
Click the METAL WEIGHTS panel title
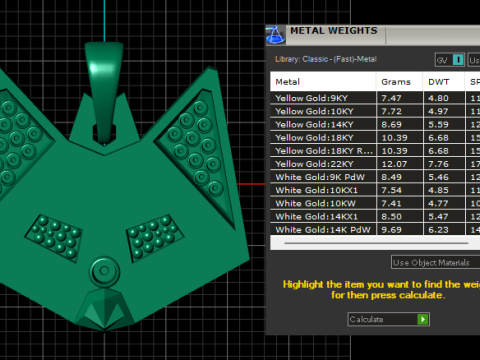pyautogui.click(x=334, y=31)
